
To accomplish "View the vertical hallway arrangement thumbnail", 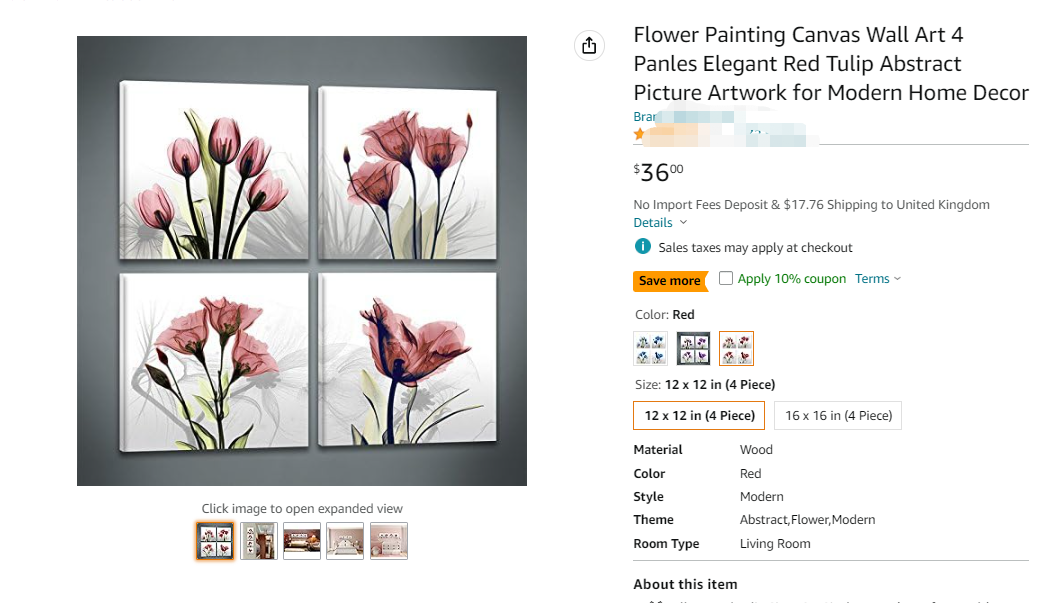I will [259, 541].
